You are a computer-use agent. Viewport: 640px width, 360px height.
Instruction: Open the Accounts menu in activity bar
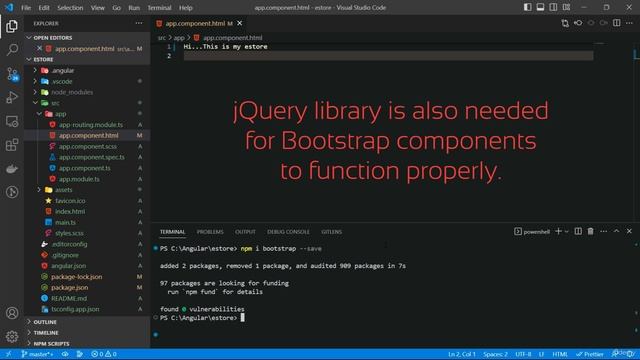coord(12,313)
